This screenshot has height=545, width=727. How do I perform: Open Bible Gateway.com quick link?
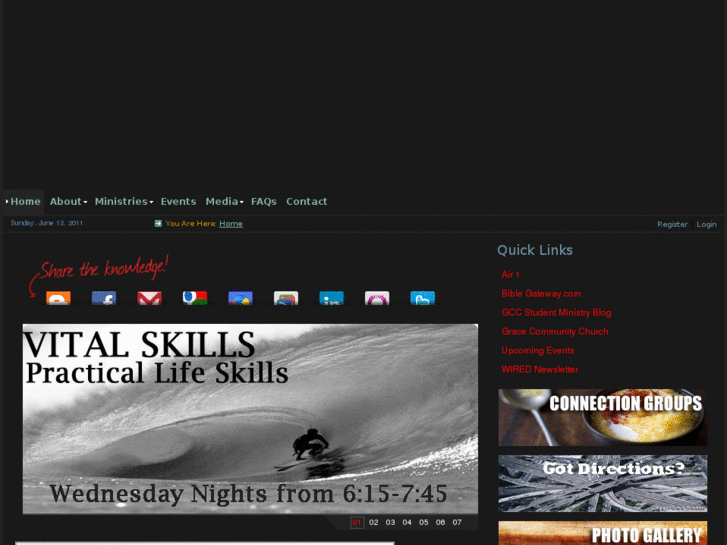click(541, 294)
